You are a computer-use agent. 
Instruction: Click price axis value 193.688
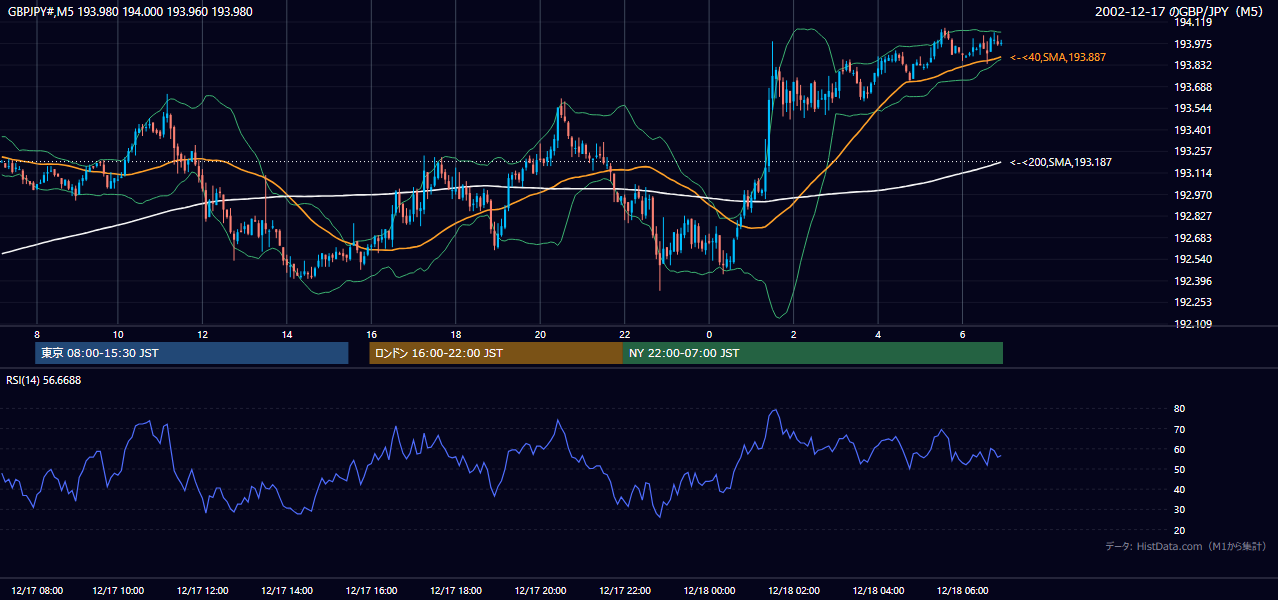point(1193,87)
